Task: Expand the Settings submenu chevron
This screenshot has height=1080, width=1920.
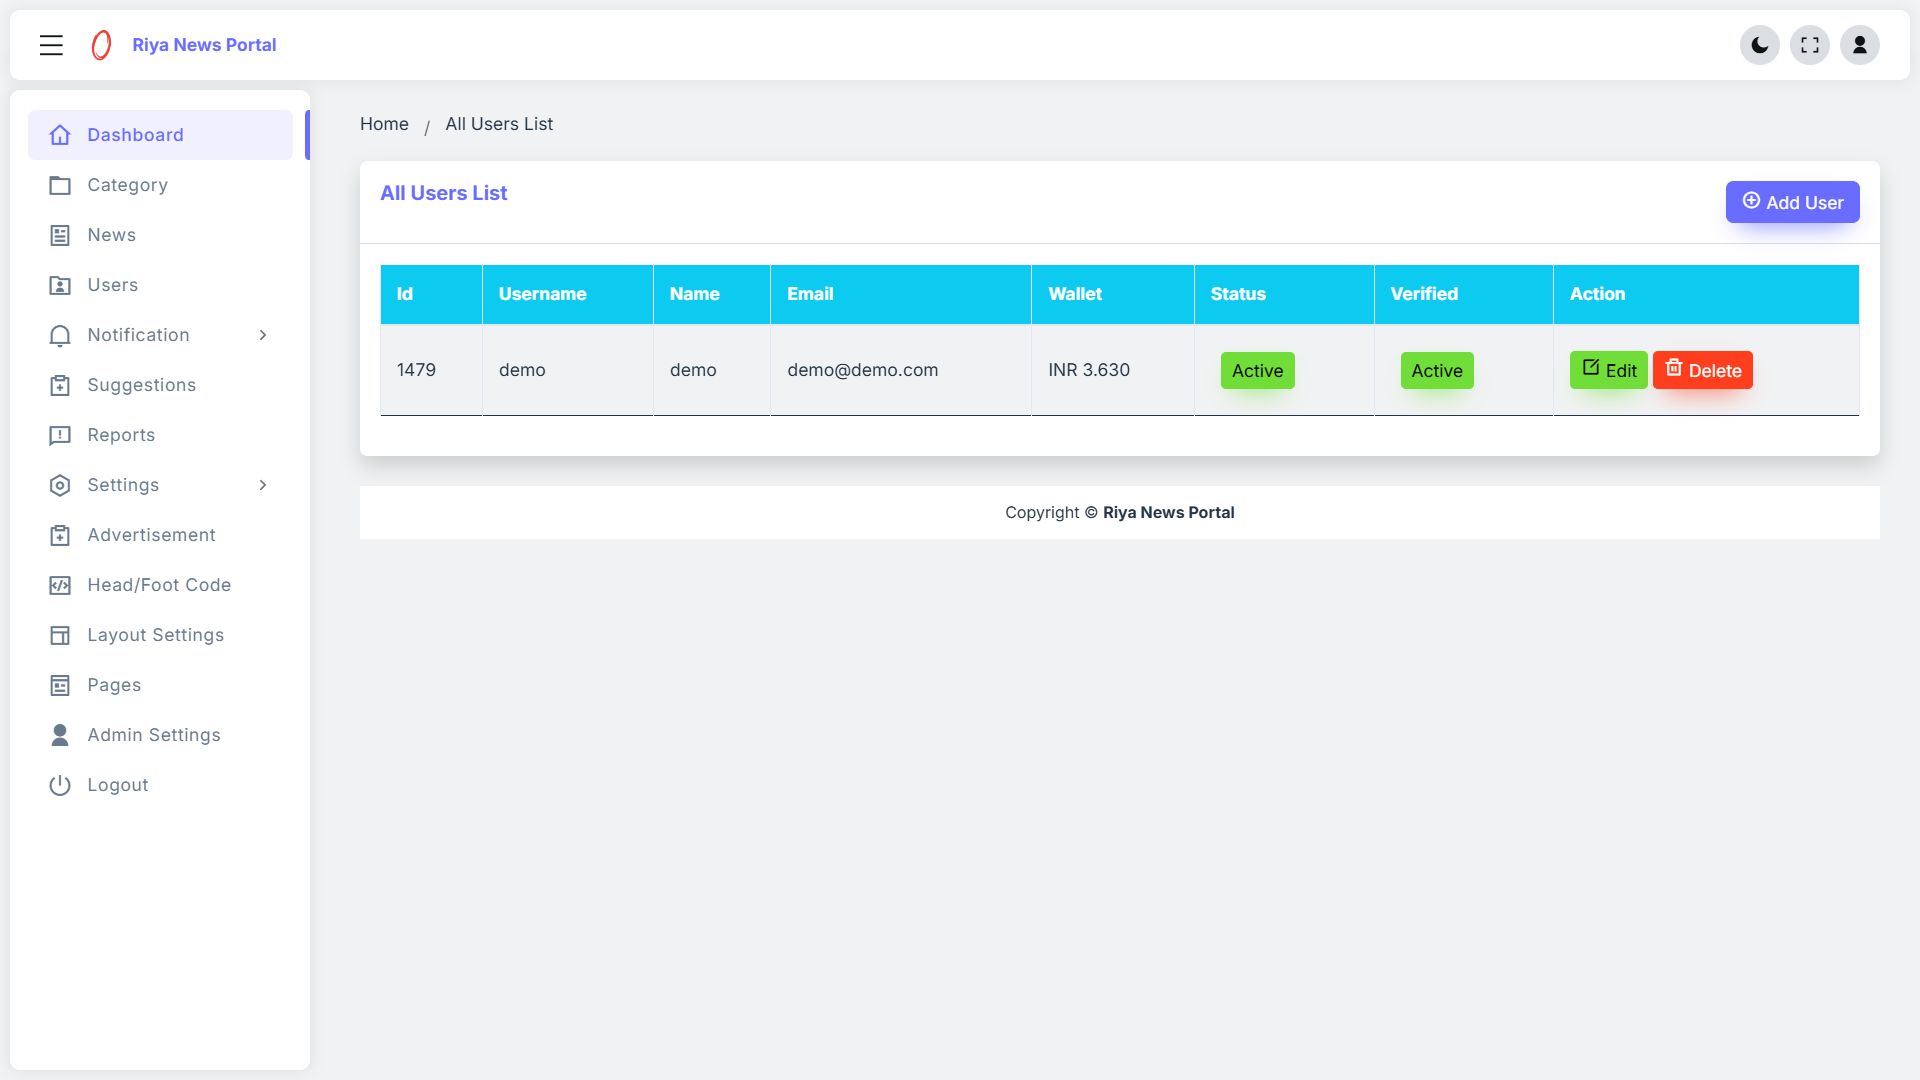Action: pos(263,485)
